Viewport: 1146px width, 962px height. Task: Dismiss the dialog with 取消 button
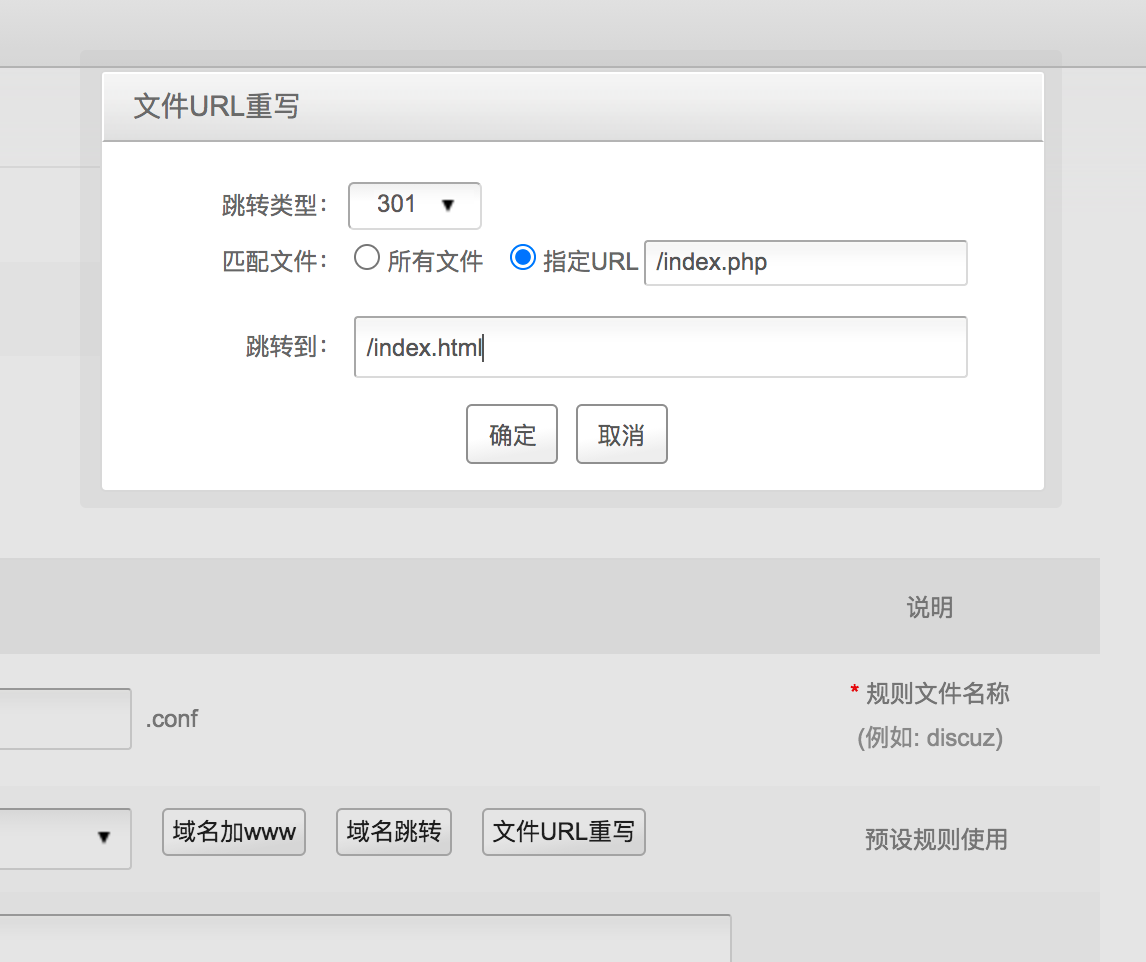(x=621, y=435)
